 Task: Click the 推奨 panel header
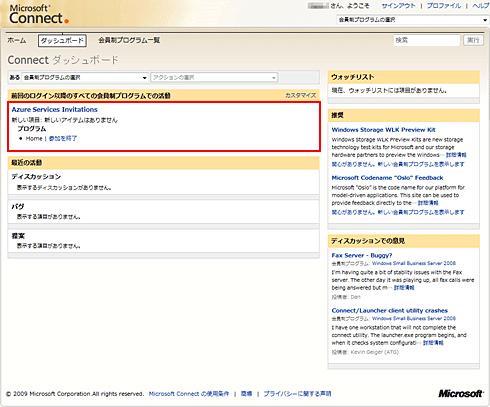coord(404,115)
